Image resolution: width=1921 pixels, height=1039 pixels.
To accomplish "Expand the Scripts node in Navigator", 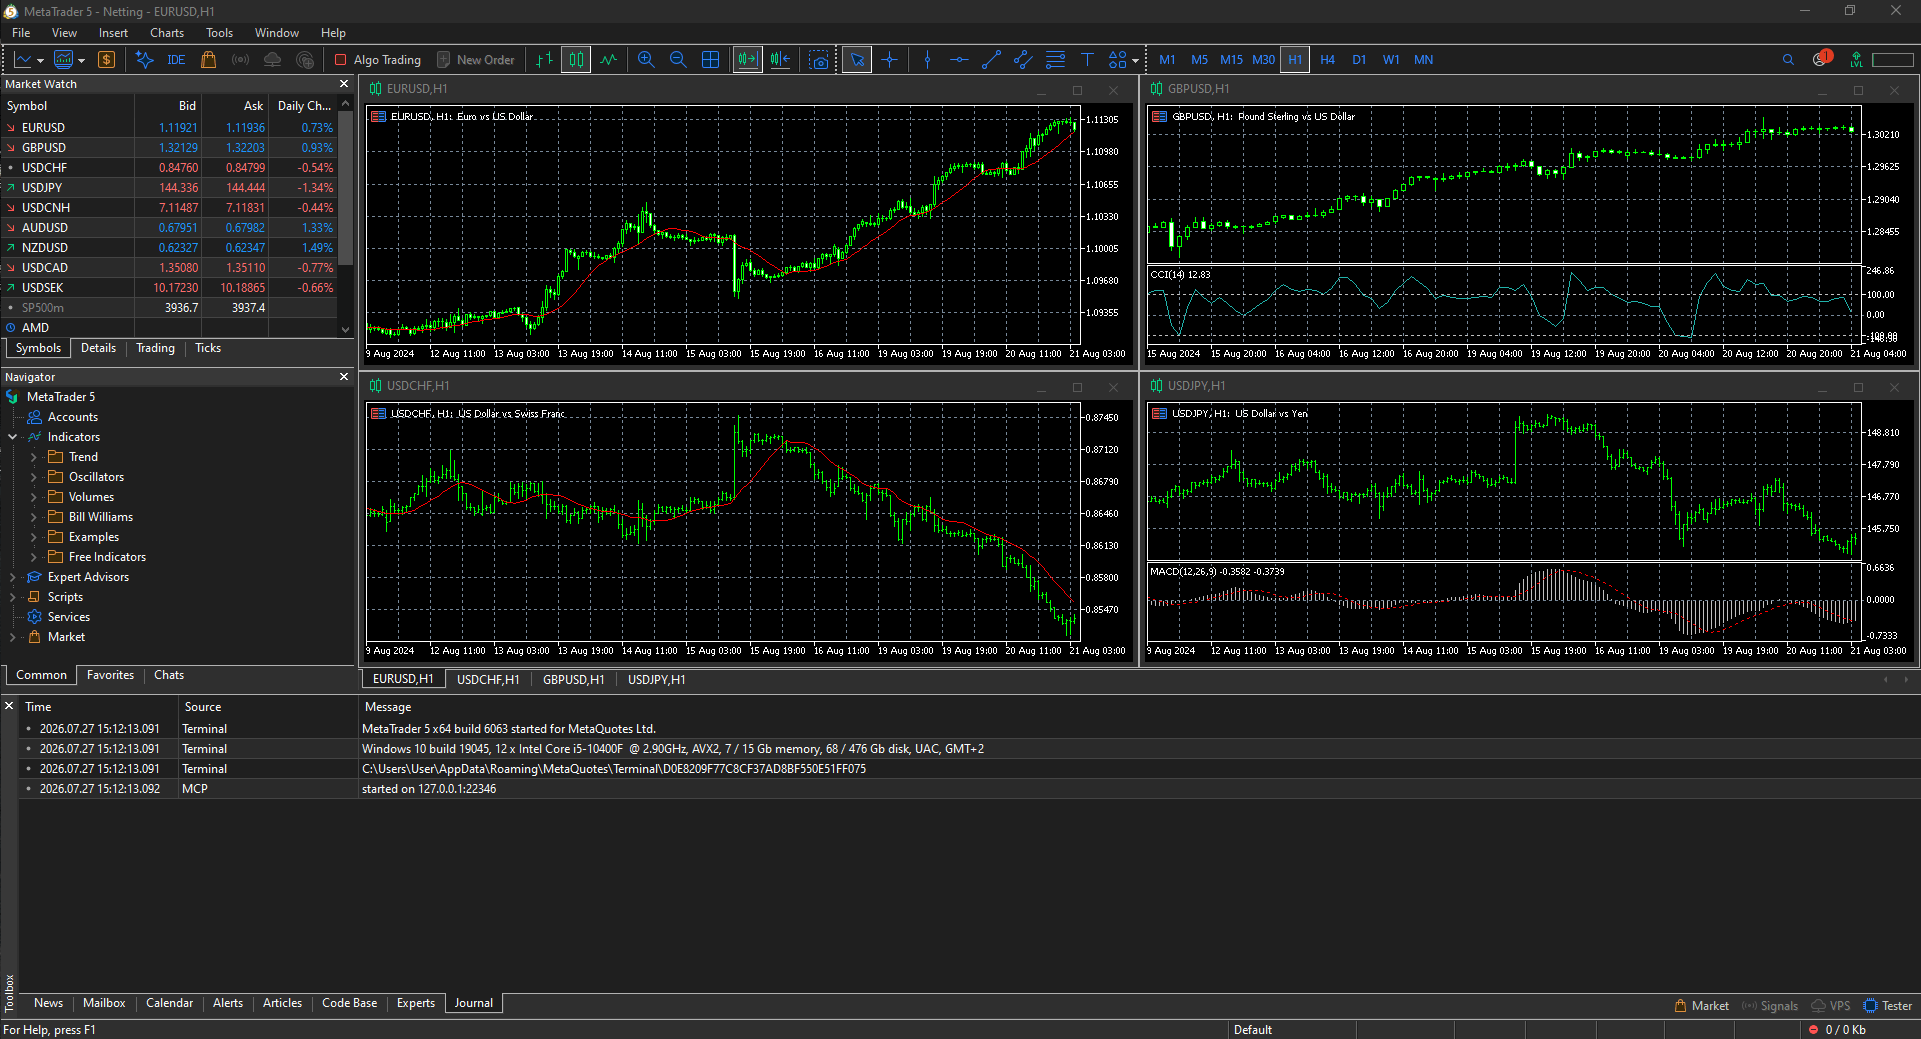I will pos(13,597).
